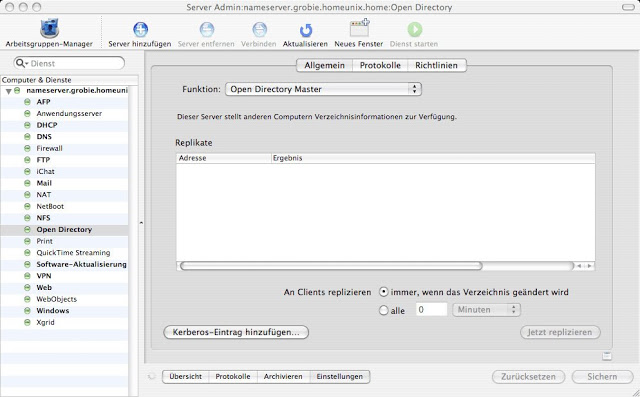Click the status globe next to iChat
640x397 pixels.
point(27,171)
